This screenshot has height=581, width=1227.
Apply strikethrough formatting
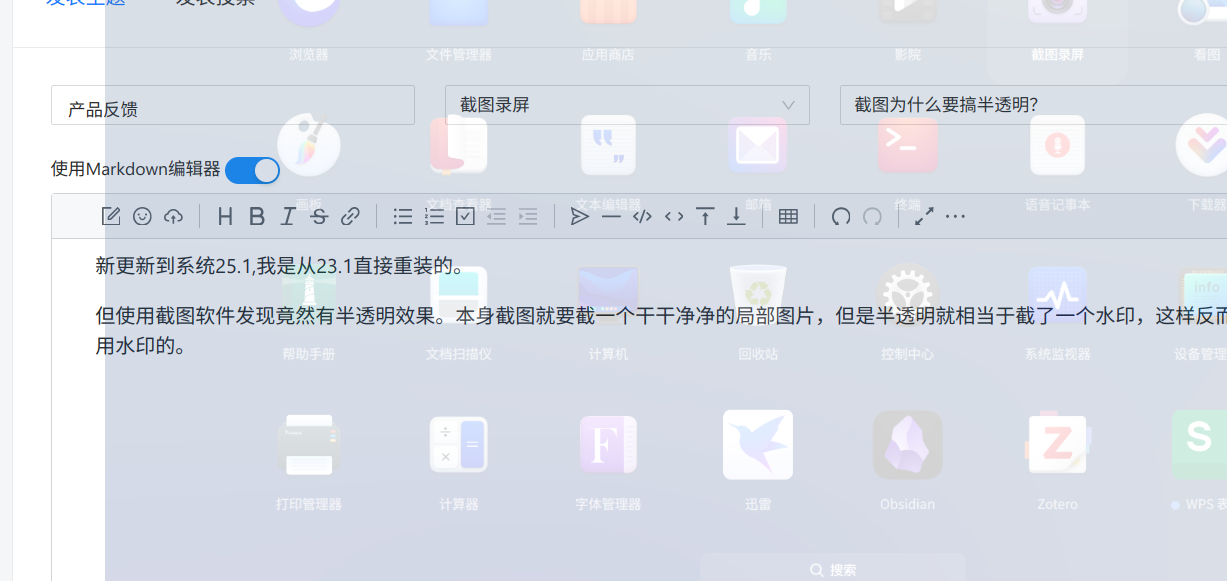point(319,216)
